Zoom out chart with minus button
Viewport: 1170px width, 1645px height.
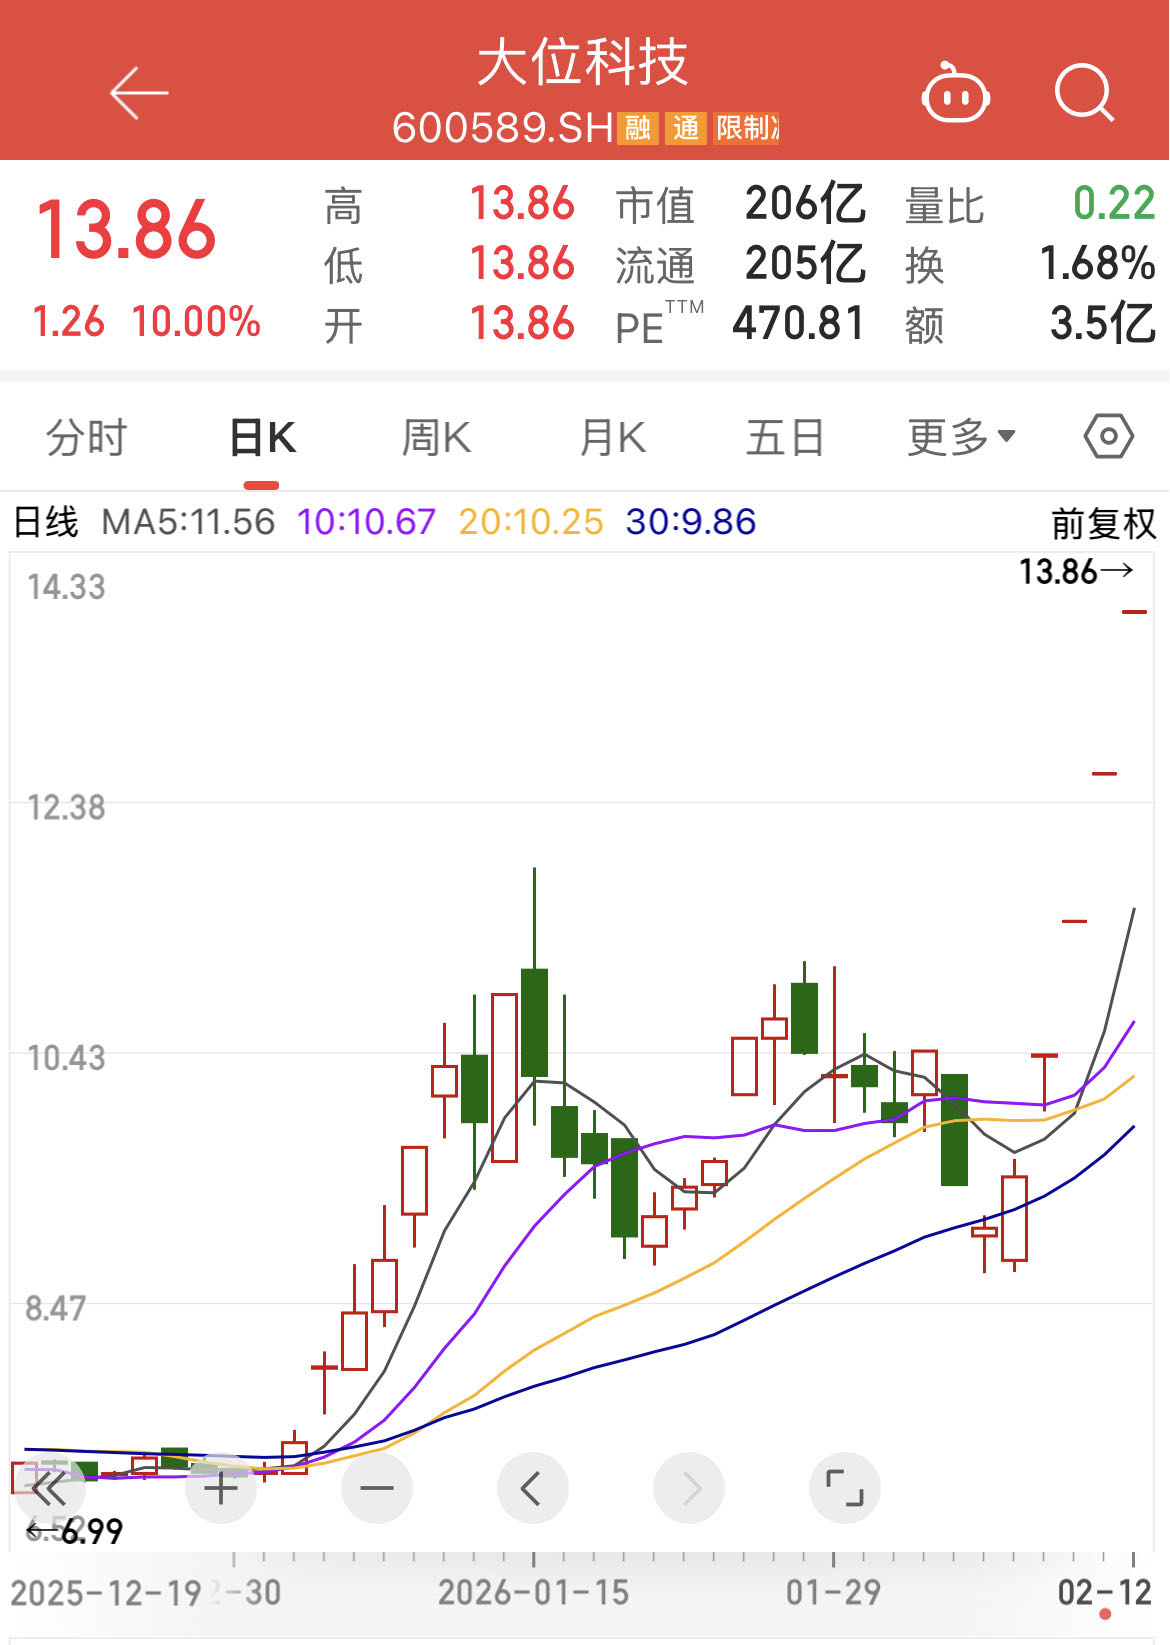pos(377,1488)
